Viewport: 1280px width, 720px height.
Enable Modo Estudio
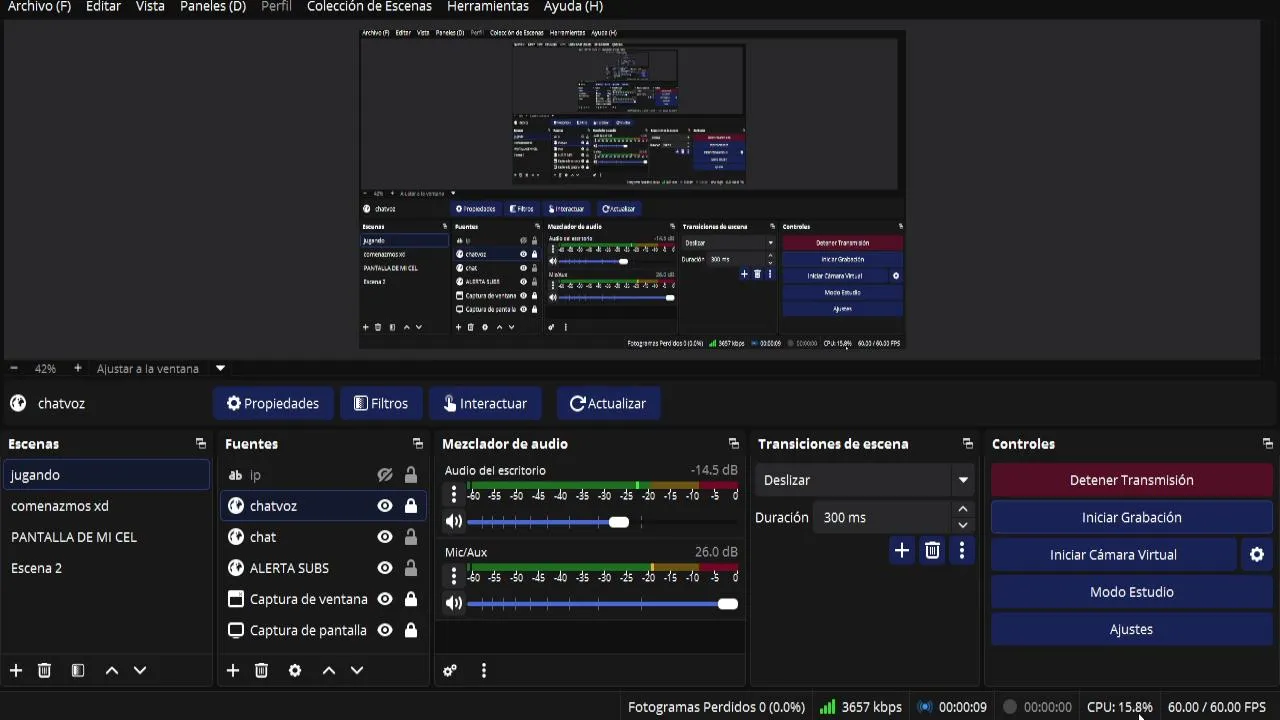[x=1132, y=592]
